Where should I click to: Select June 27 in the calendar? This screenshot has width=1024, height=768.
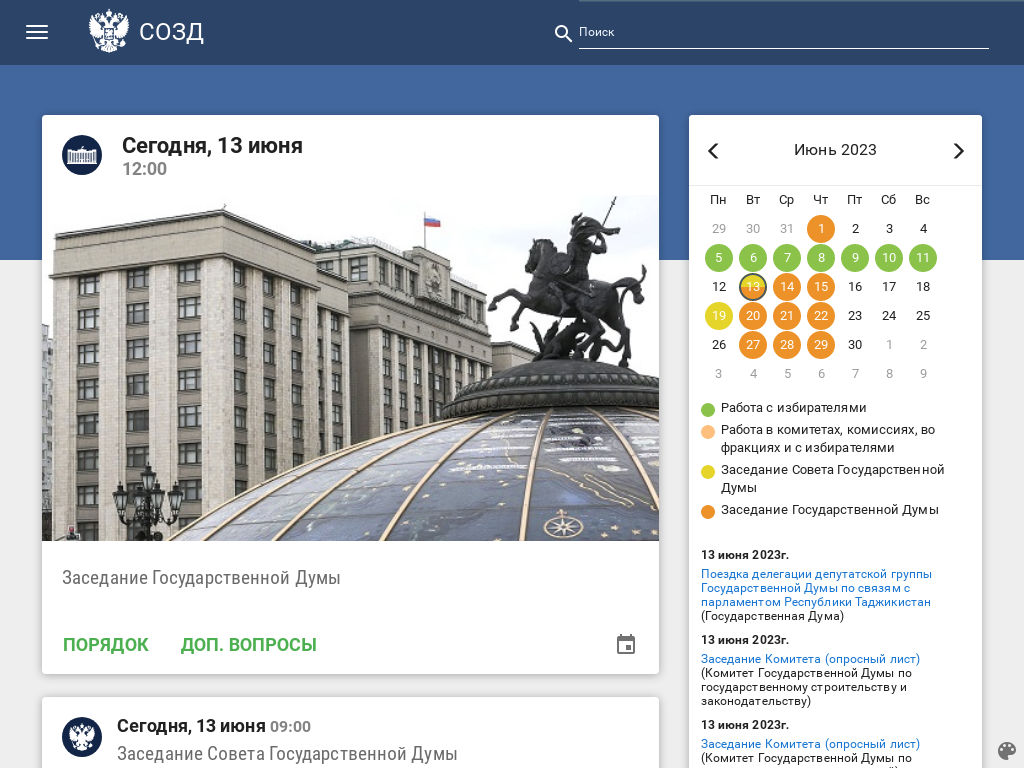[x=753, y=344]
